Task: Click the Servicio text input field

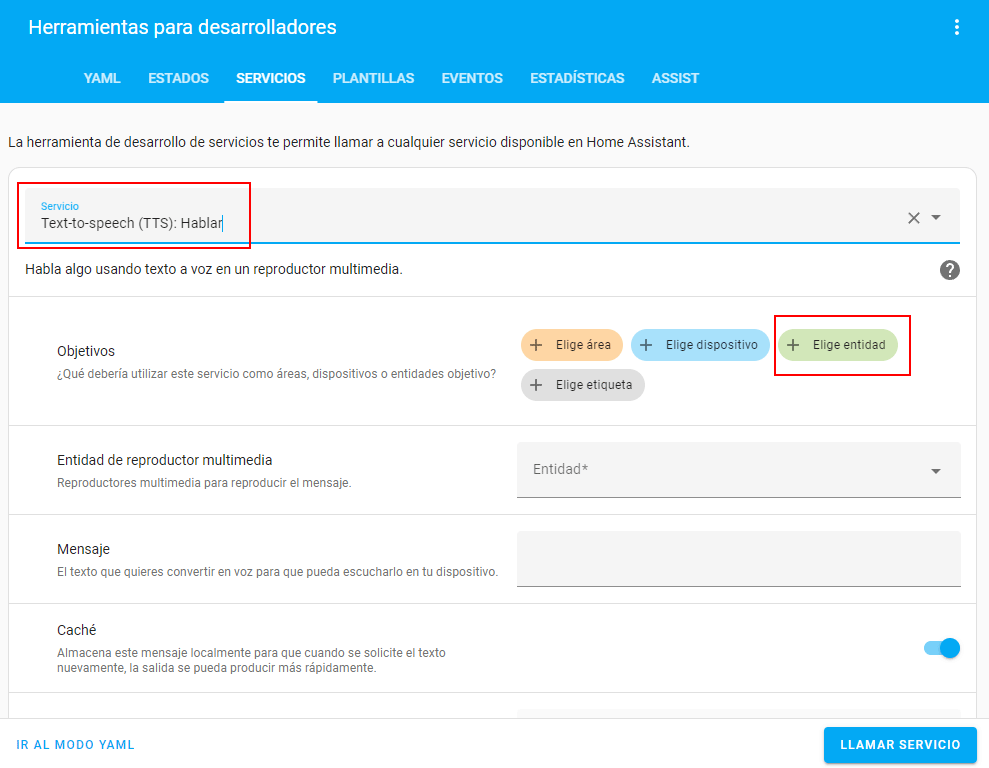Action: point(460,222)
